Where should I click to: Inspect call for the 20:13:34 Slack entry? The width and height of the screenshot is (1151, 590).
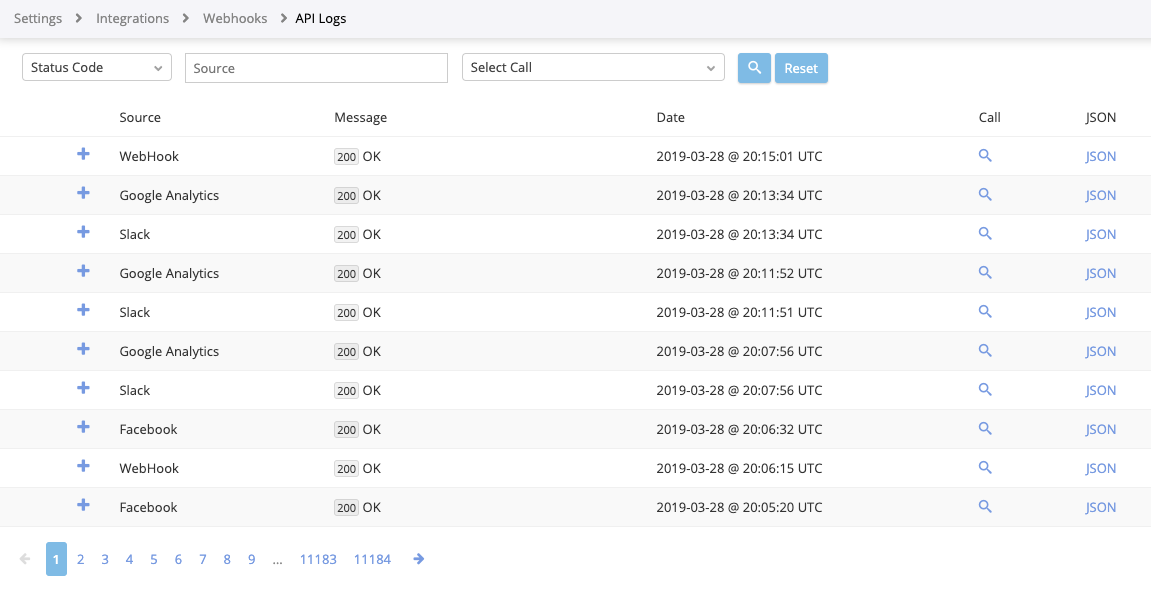[985, 234]
